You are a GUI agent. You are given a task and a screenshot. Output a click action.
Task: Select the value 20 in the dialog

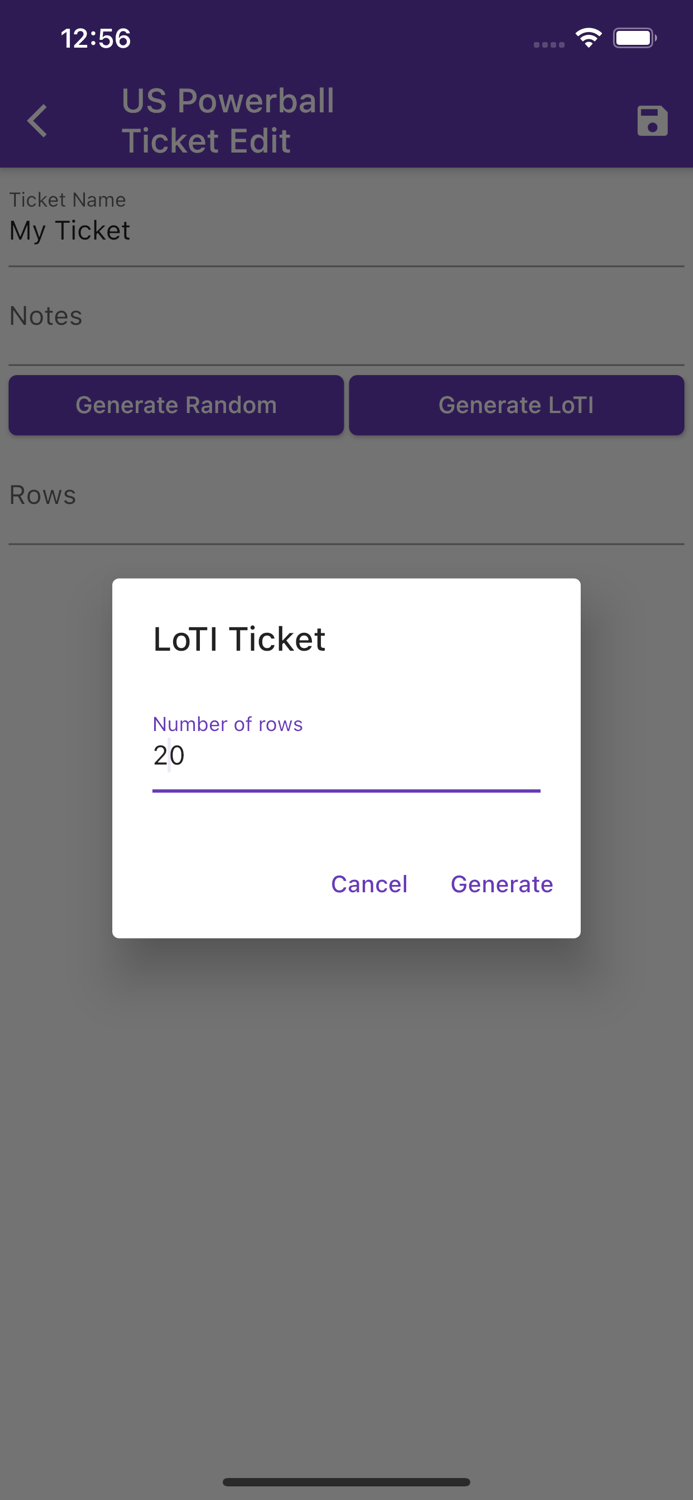170,757
